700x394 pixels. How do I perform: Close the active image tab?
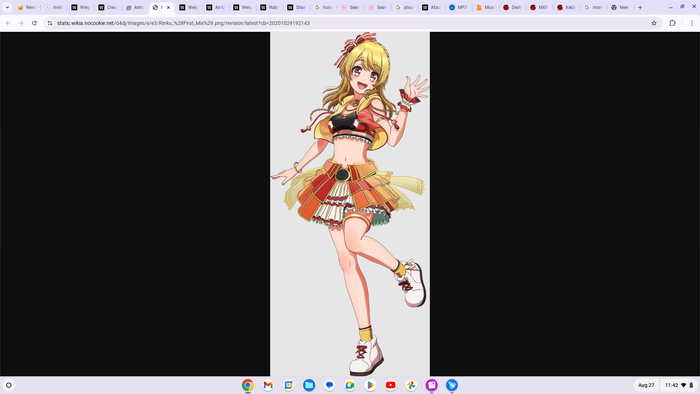tap(168, 7)
